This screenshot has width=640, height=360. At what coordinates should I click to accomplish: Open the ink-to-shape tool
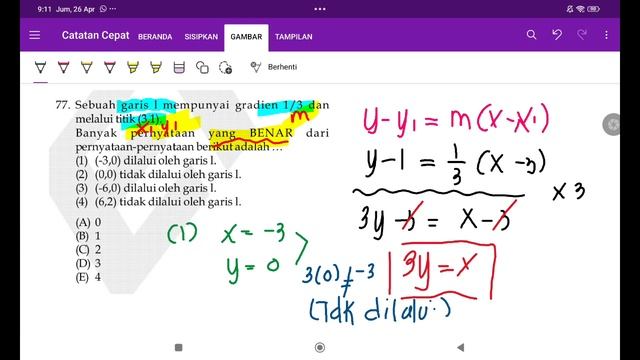pyautogui.click(x=202, y=67)
